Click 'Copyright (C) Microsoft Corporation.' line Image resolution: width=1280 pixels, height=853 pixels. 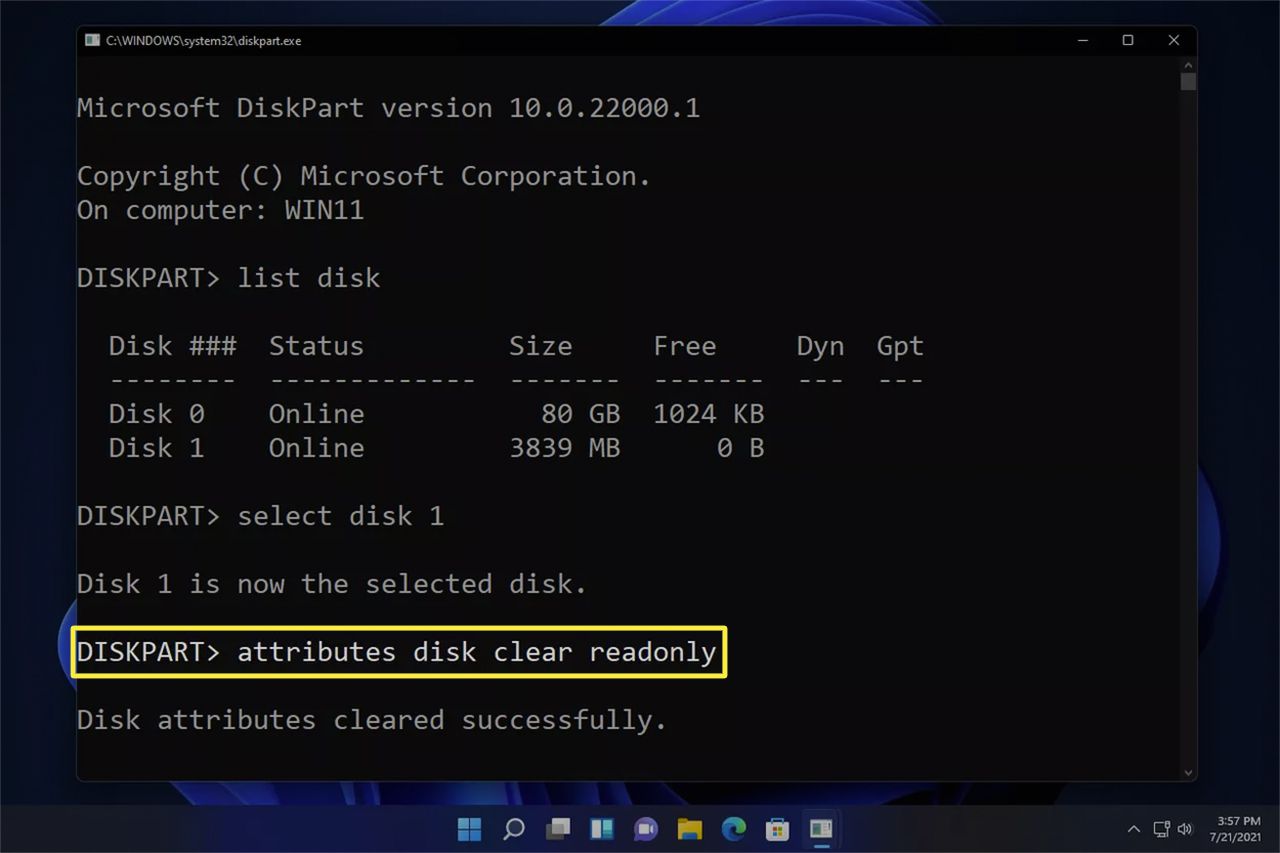(x=364, y=176)
